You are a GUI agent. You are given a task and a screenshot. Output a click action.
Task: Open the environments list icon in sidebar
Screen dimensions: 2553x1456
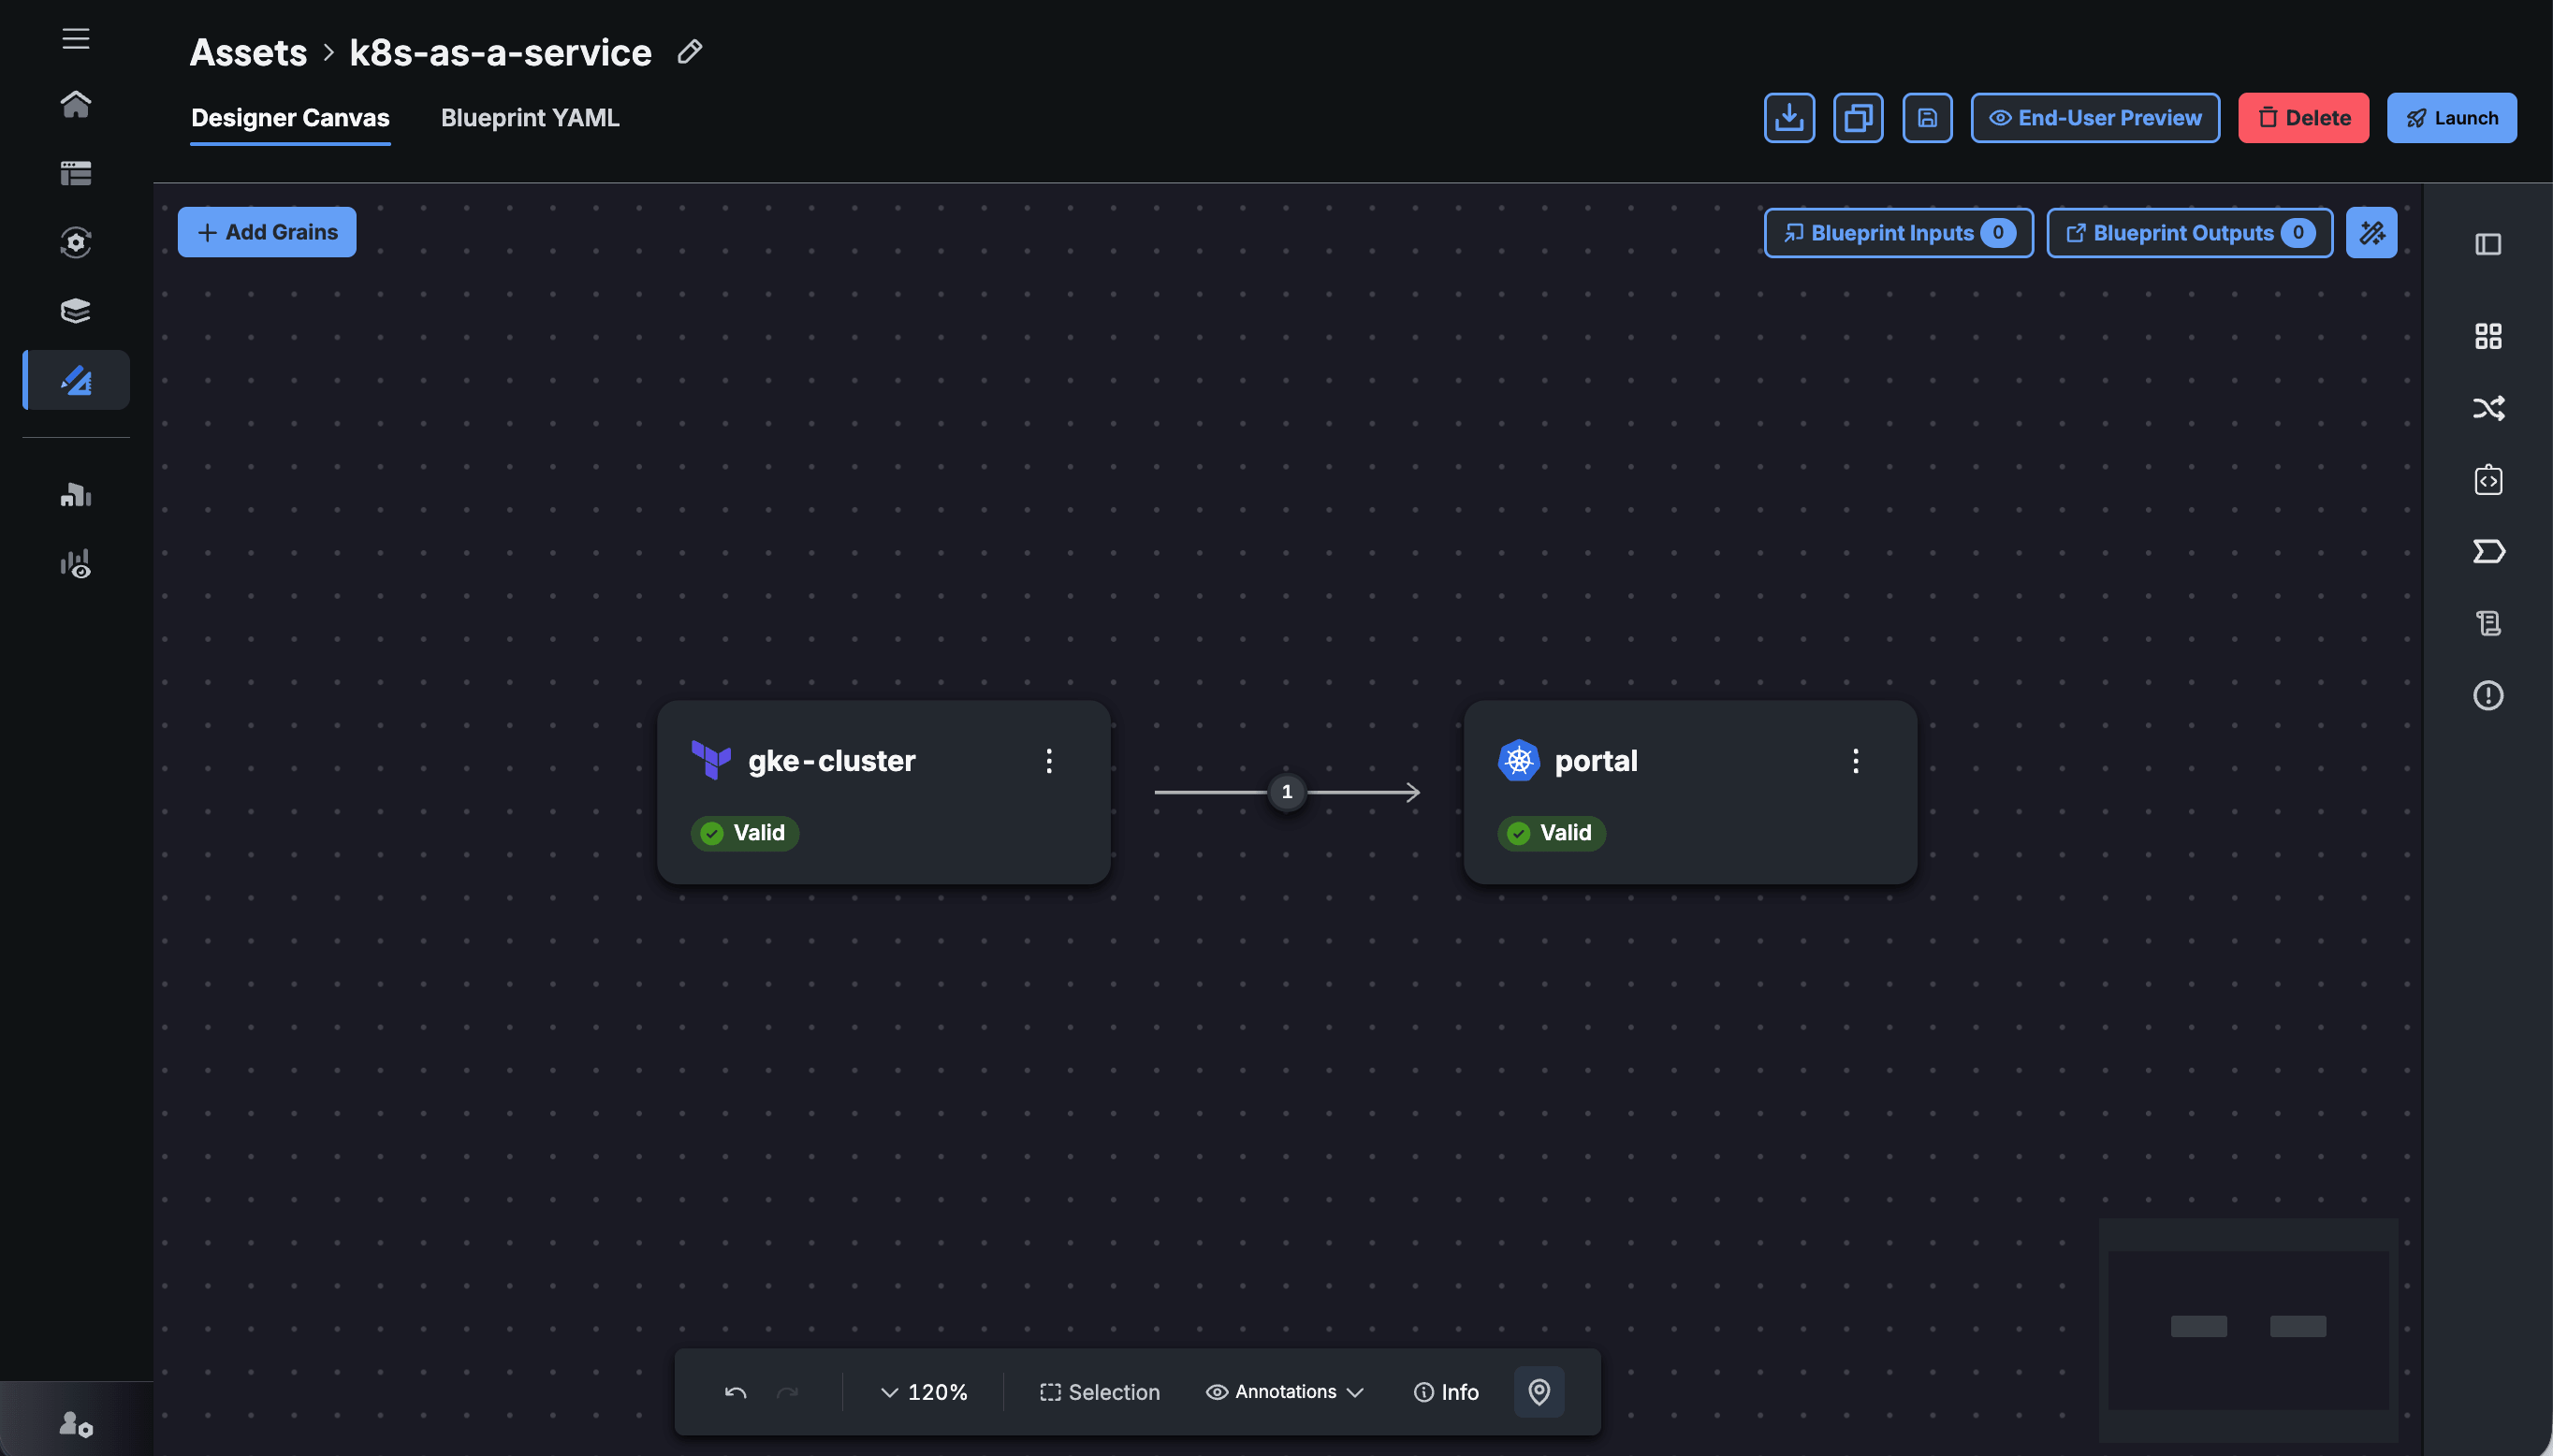point(76,173)
